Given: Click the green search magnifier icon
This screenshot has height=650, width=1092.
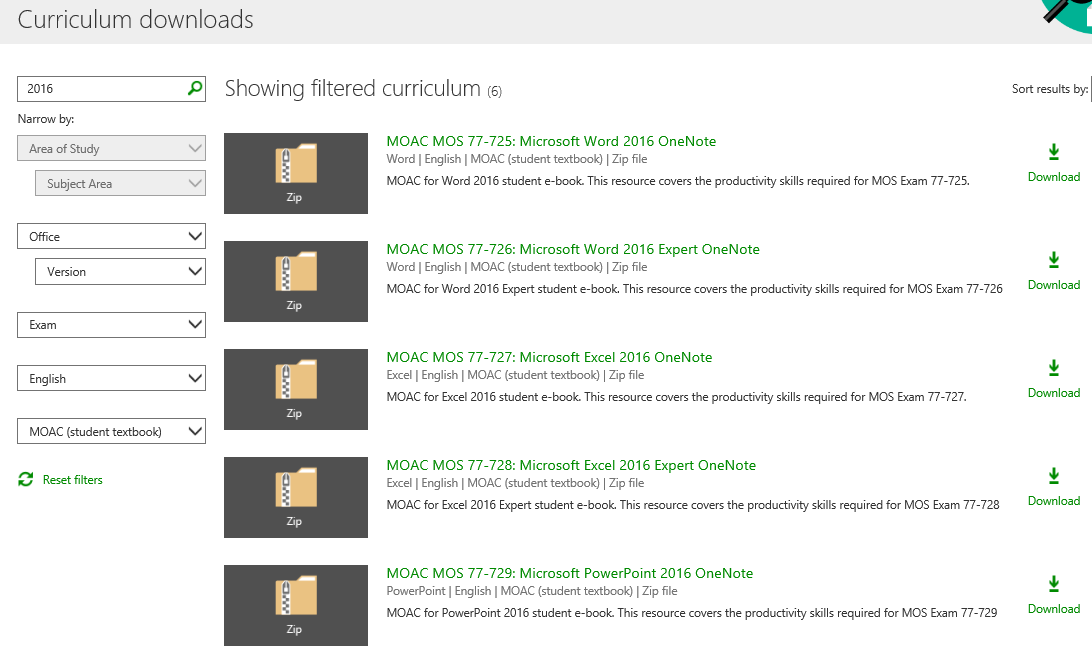Looking at the screenshot, I should tap(195, 88).
